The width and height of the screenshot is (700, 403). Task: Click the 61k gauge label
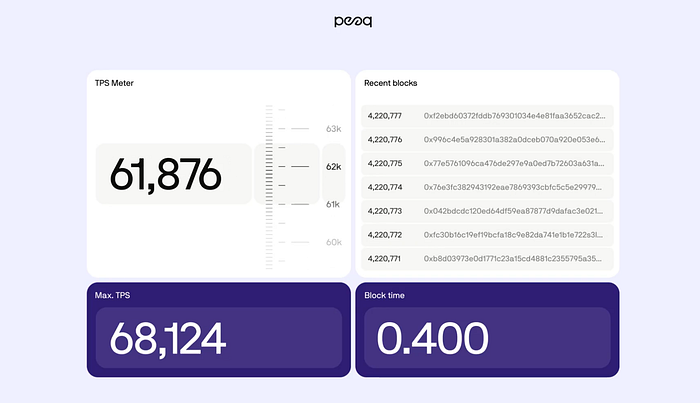(333, 204)
